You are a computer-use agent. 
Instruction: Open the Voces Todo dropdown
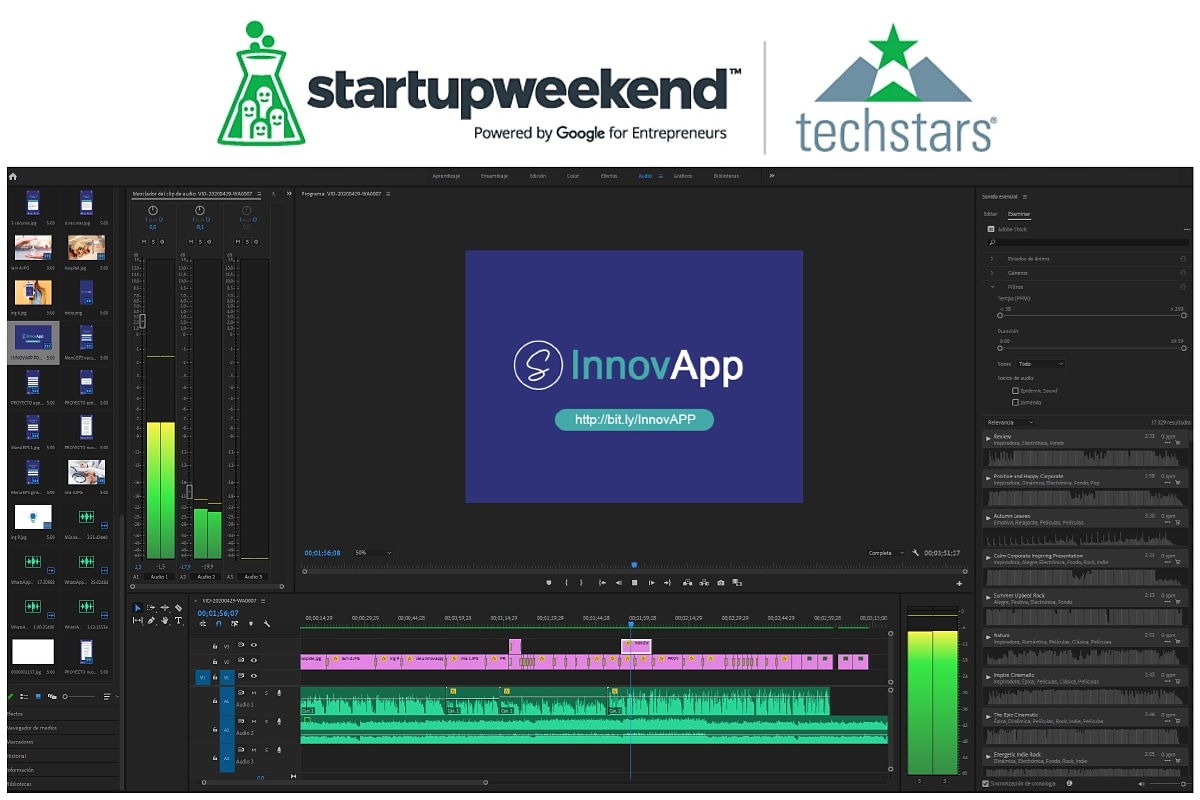pos(1040,364)
